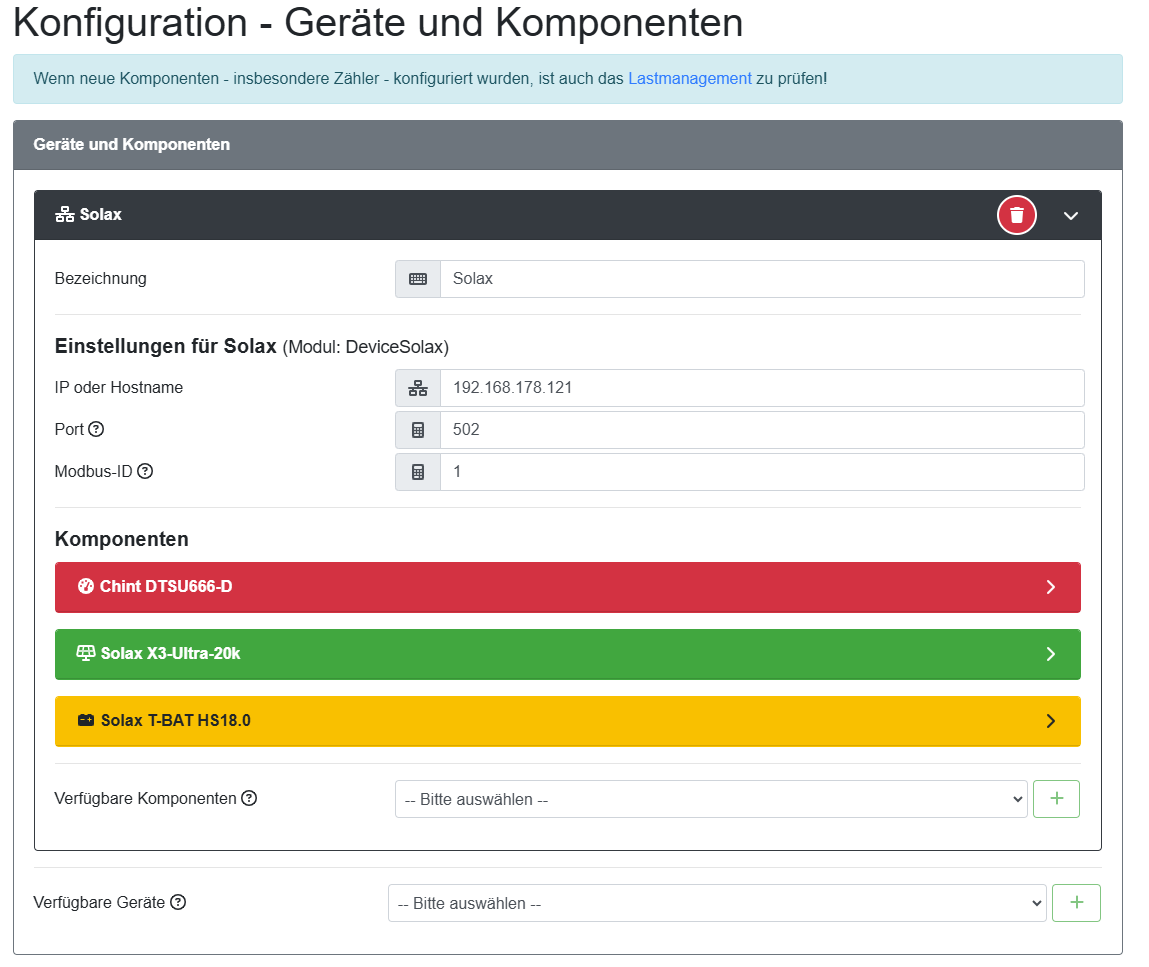Viewport: 1149px width, 967px height.
Task: Edit the IP oder Hostname field
Action: [762, 388]
